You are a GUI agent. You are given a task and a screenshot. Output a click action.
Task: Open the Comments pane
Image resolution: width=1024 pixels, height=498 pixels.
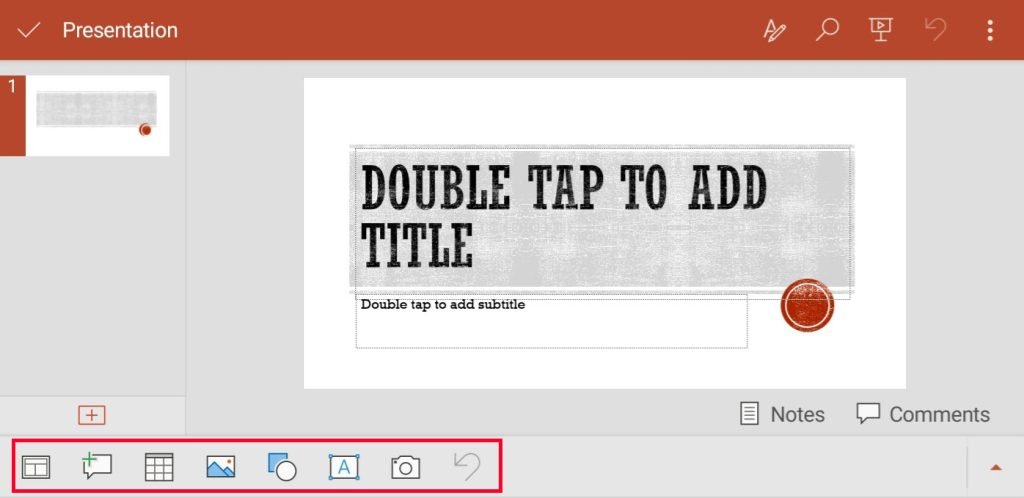tap(923, 414)
